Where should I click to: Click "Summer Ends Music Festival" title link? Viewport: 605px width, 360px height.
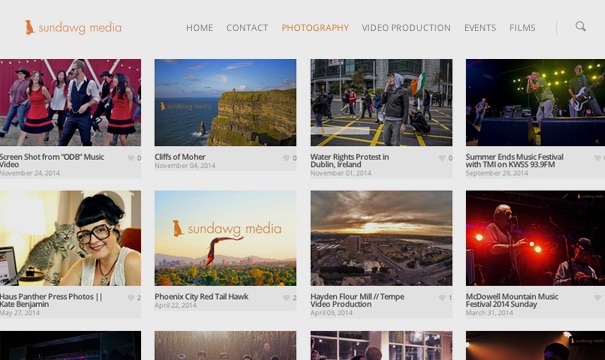click(514, 161)
